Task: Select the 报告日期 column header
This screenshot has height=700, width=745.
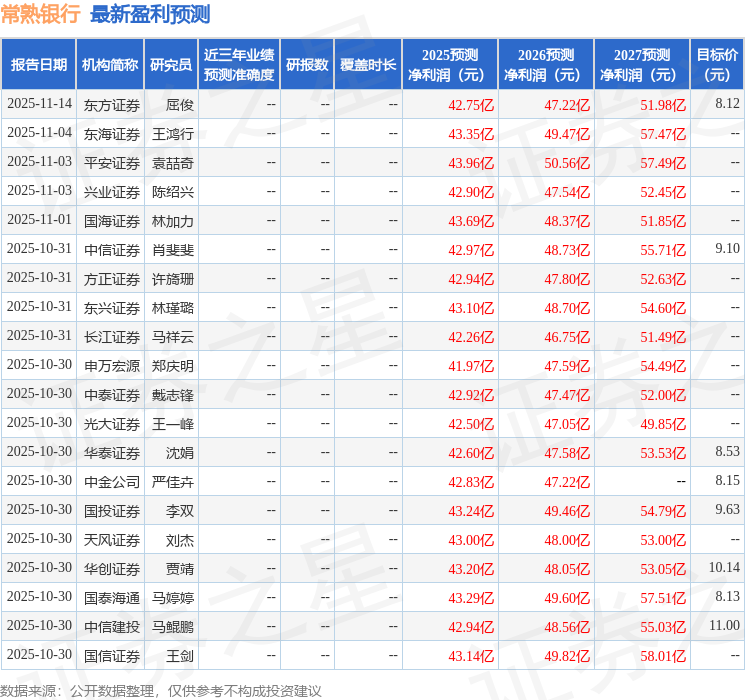Action: tap(39, 64)
